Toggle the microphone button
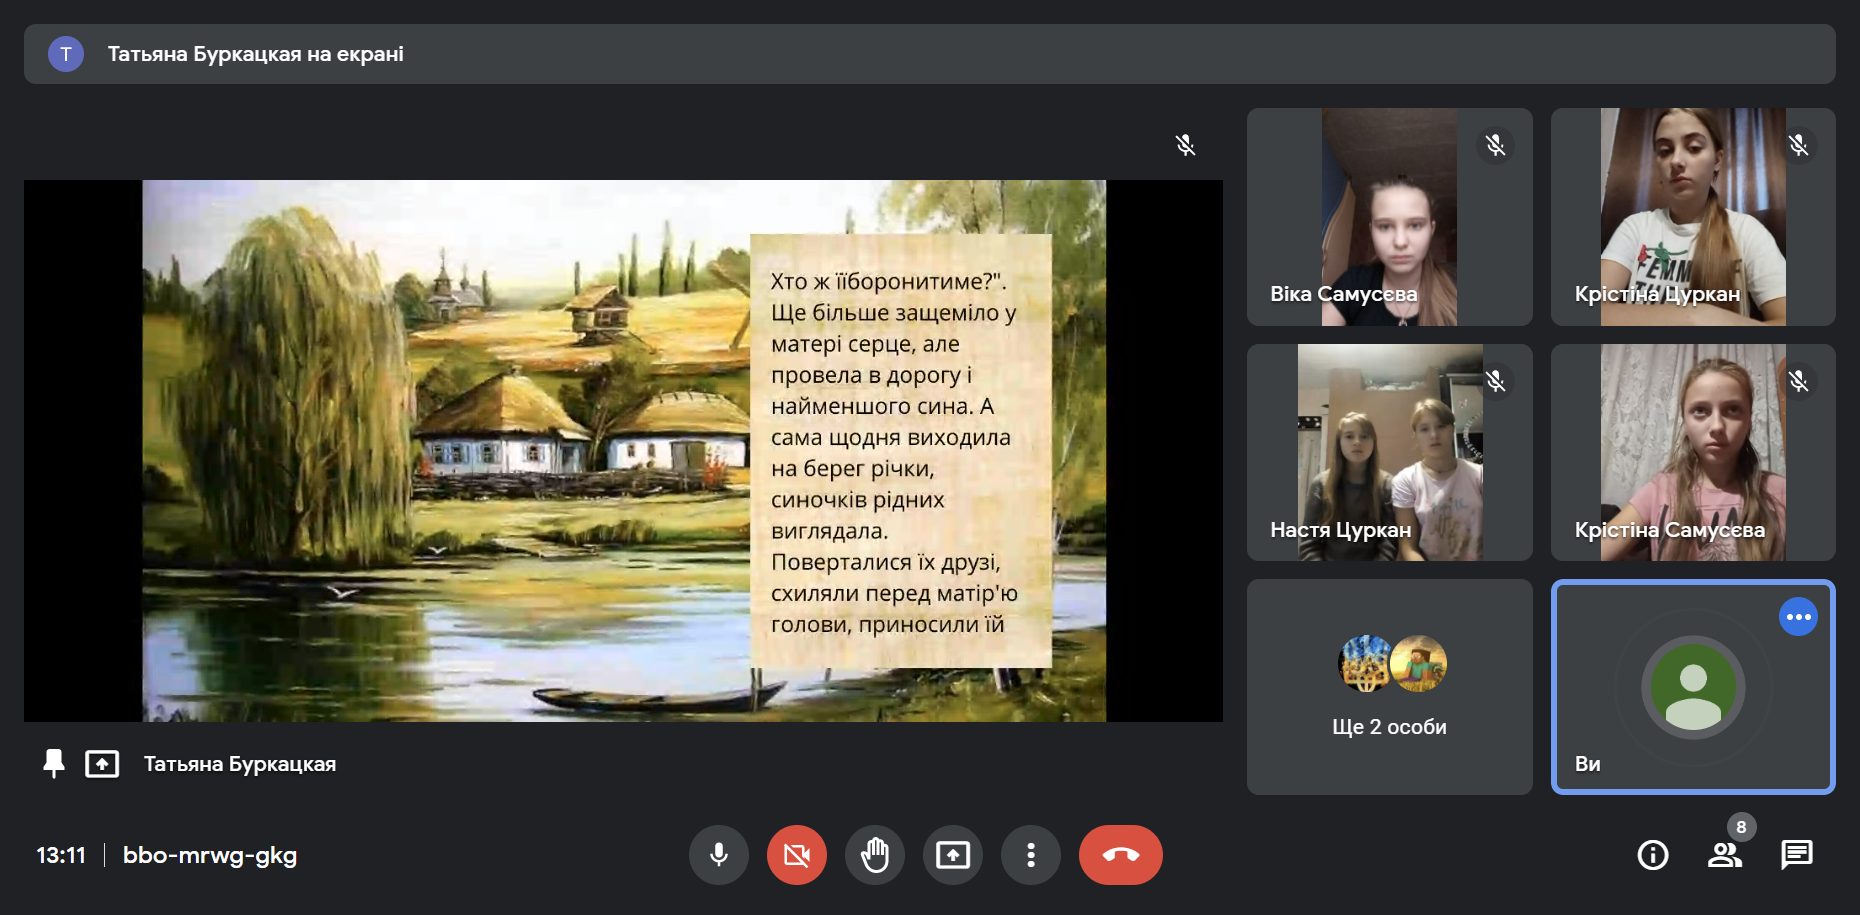This screenshot has height=915, width=1860. 718,855
